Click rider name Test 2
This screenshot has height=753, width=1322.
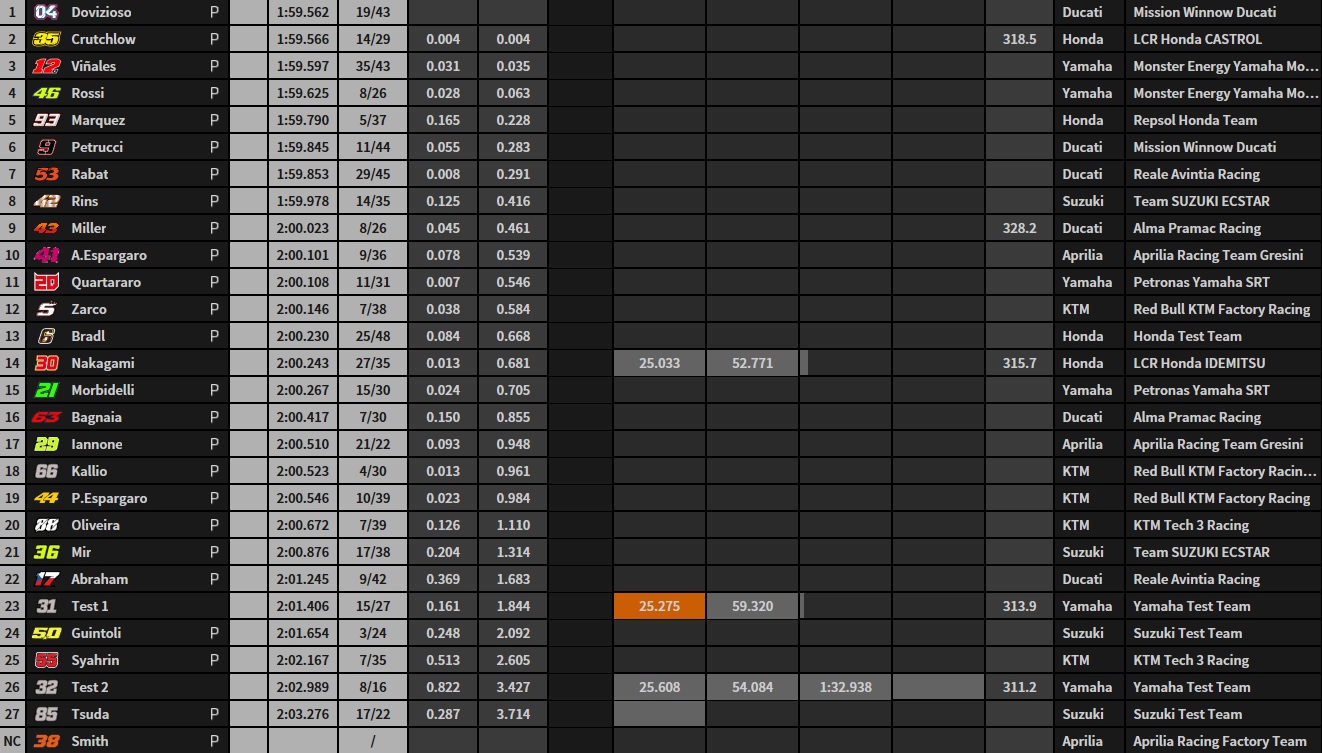(x=90, y=687)
